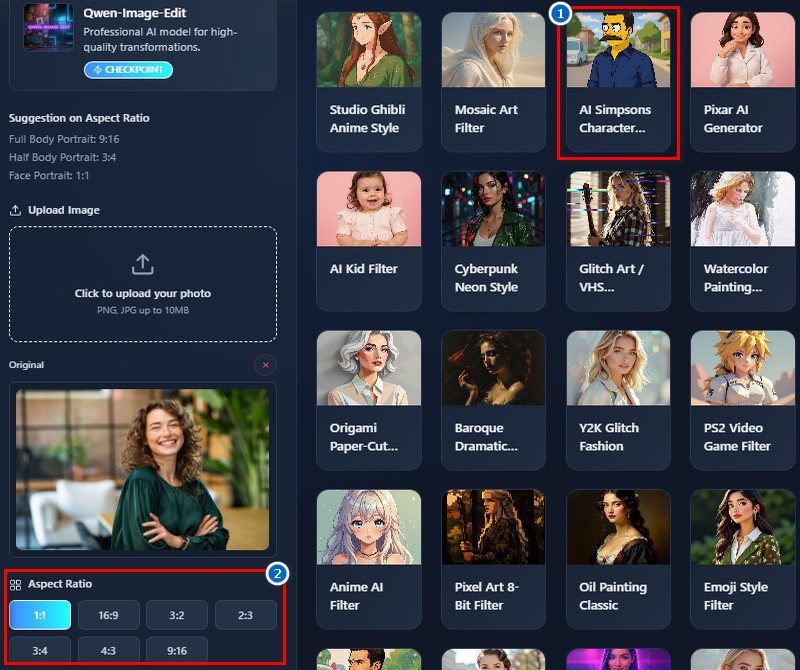Select the 1:1 aspect ratio
This screenshot has height=670, width=800.
point(40,615)
